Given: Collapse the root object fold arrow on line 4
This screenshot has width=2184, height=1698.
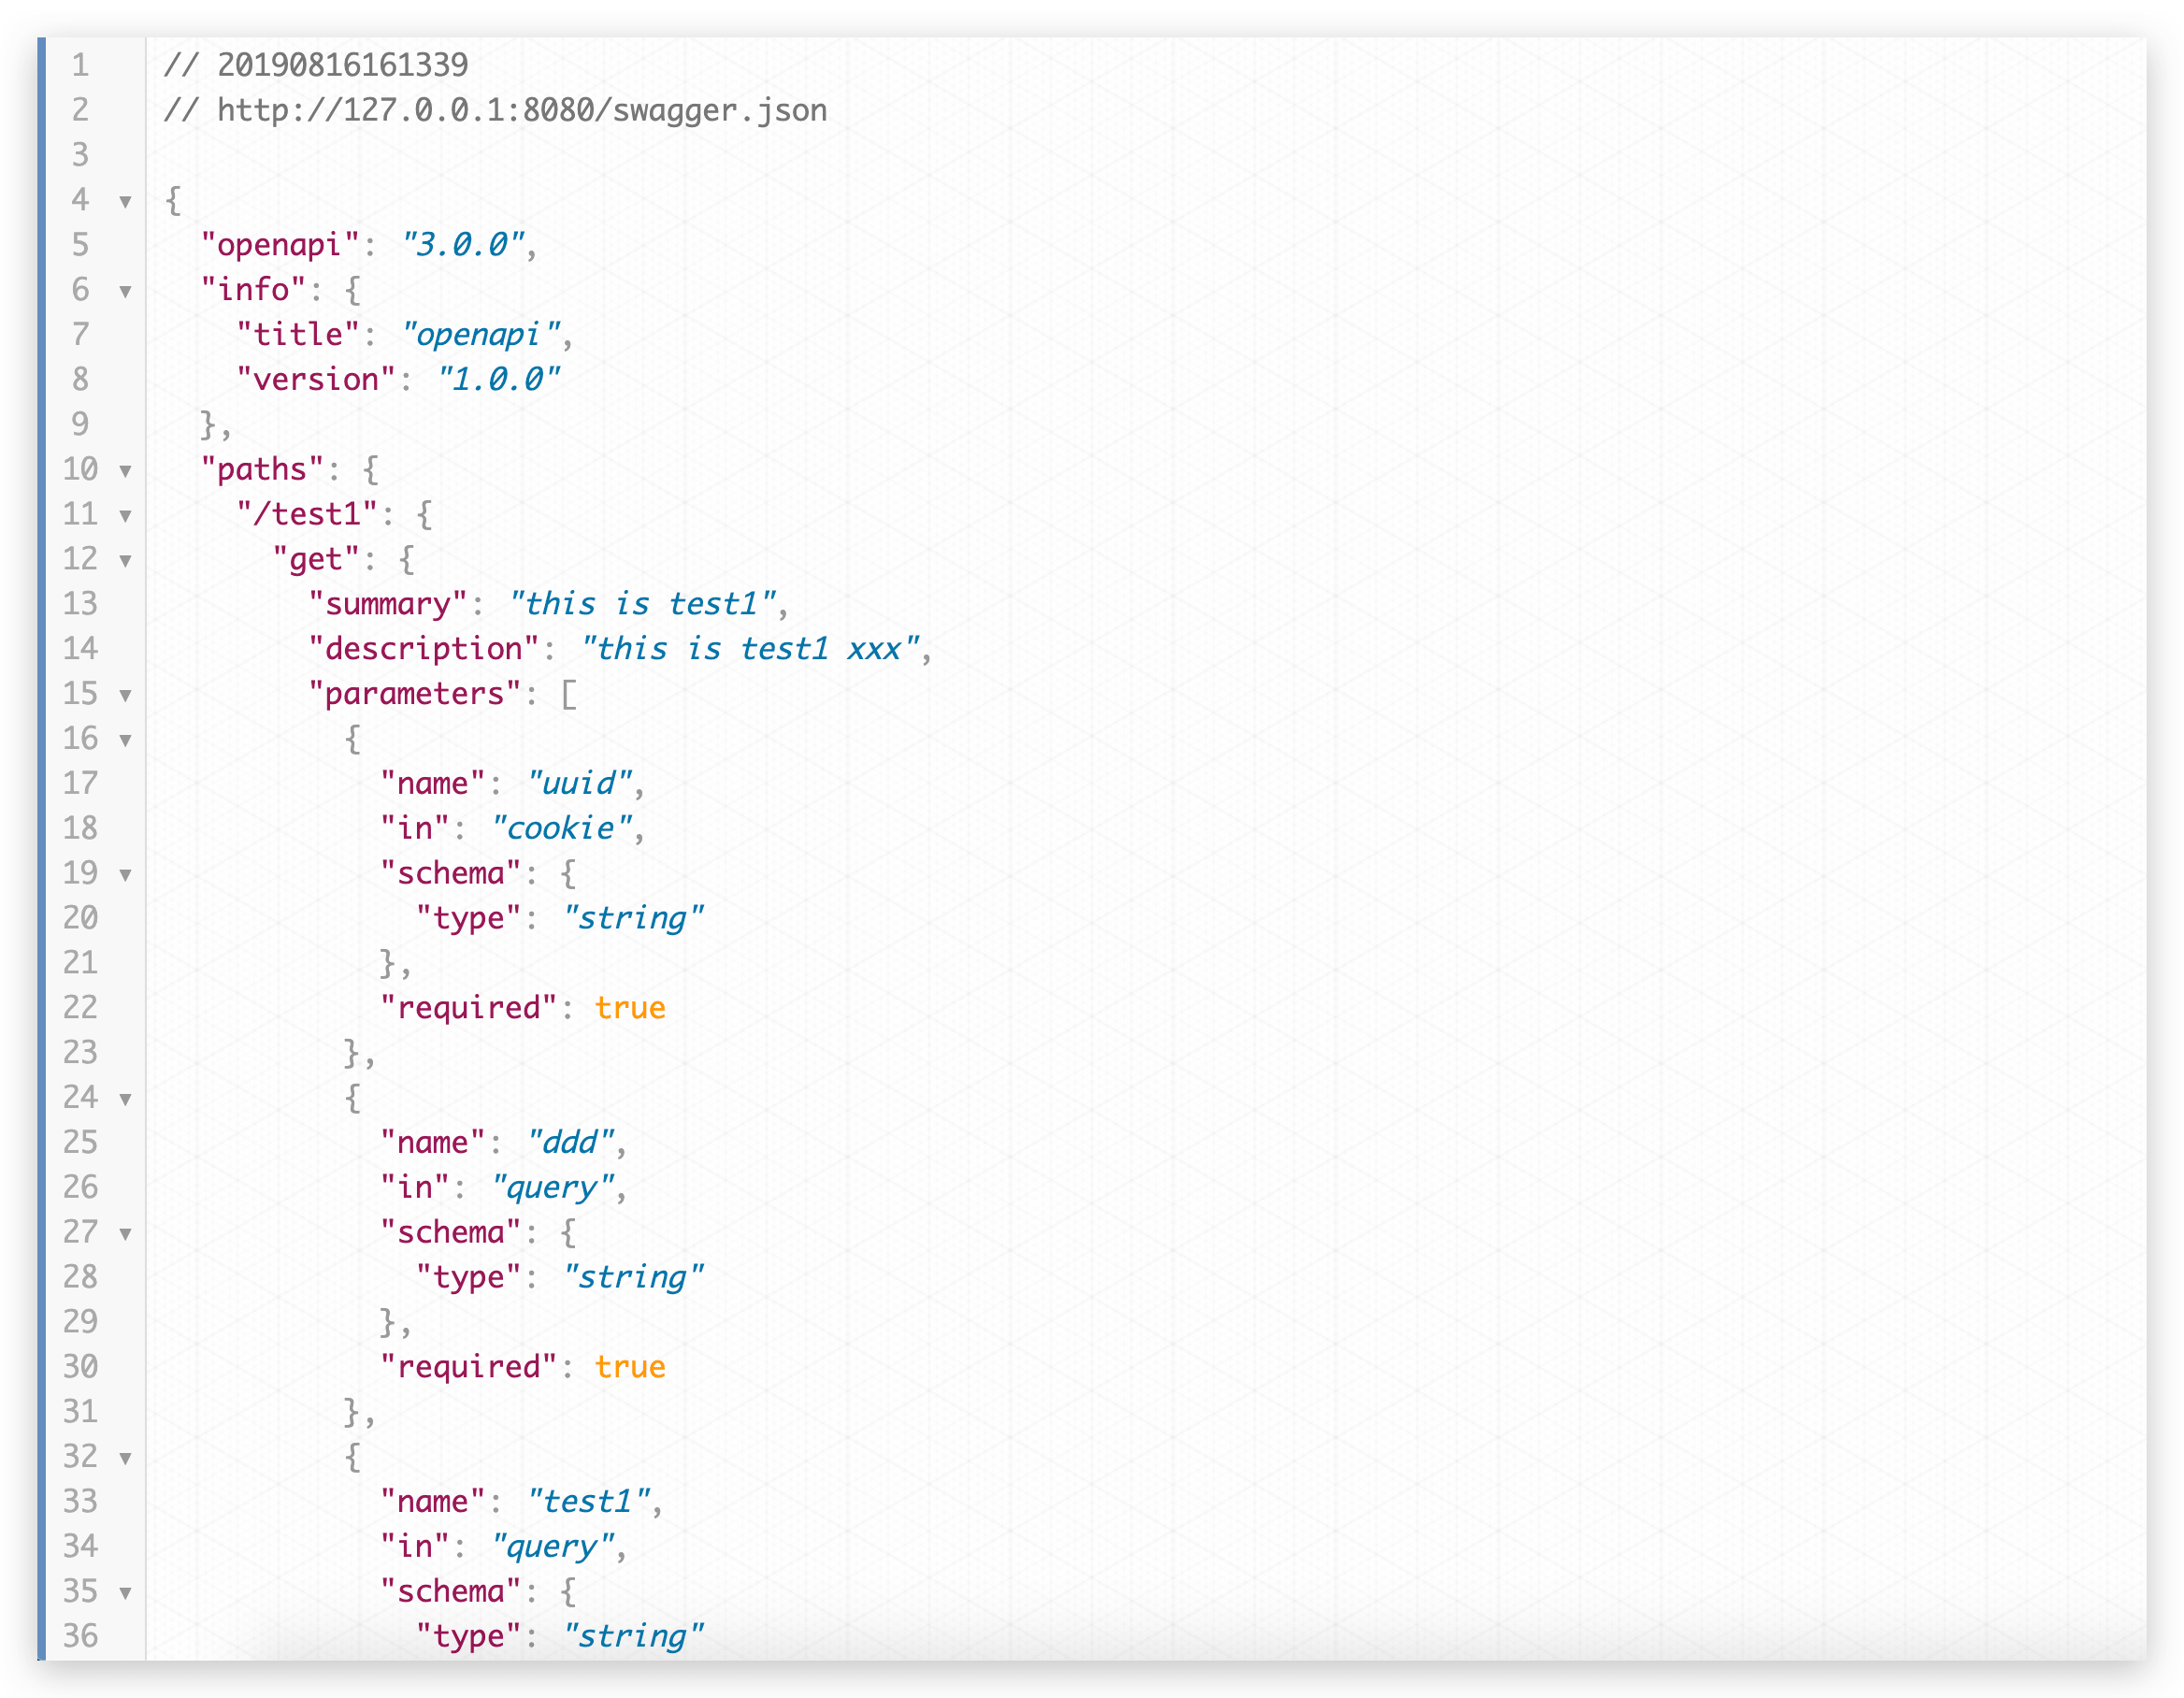Looking at the screenshot, I should 125,202.
